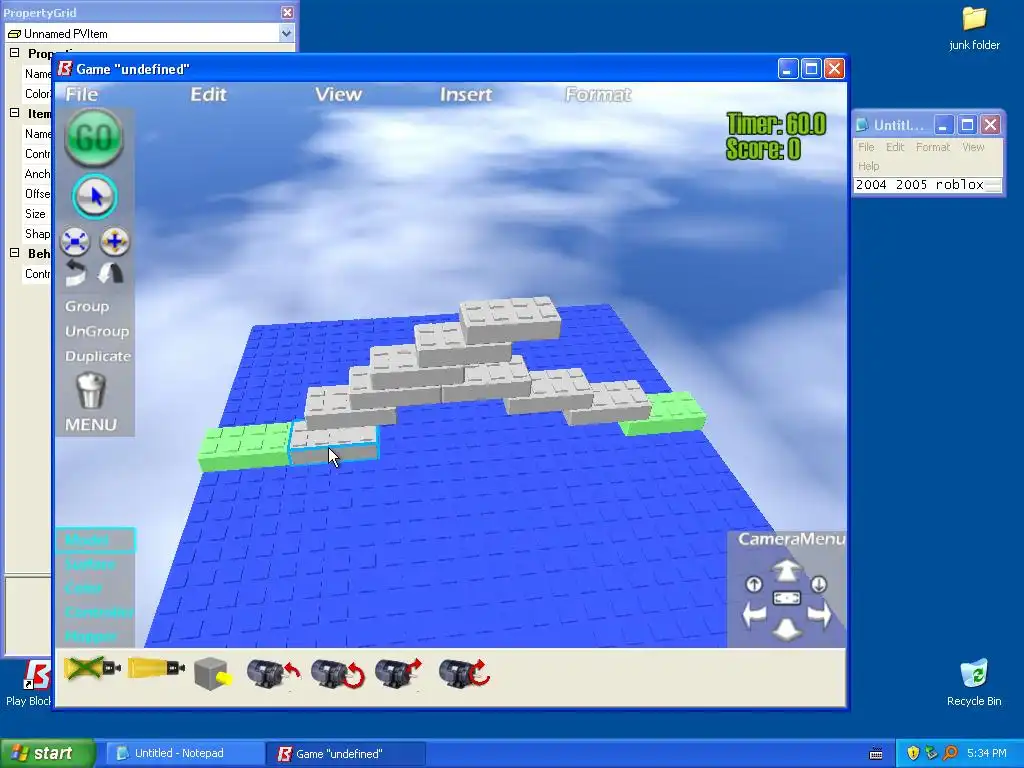Click the security shield tray icon
Viewport: 1024px width, 768px height.
[913, 754]
